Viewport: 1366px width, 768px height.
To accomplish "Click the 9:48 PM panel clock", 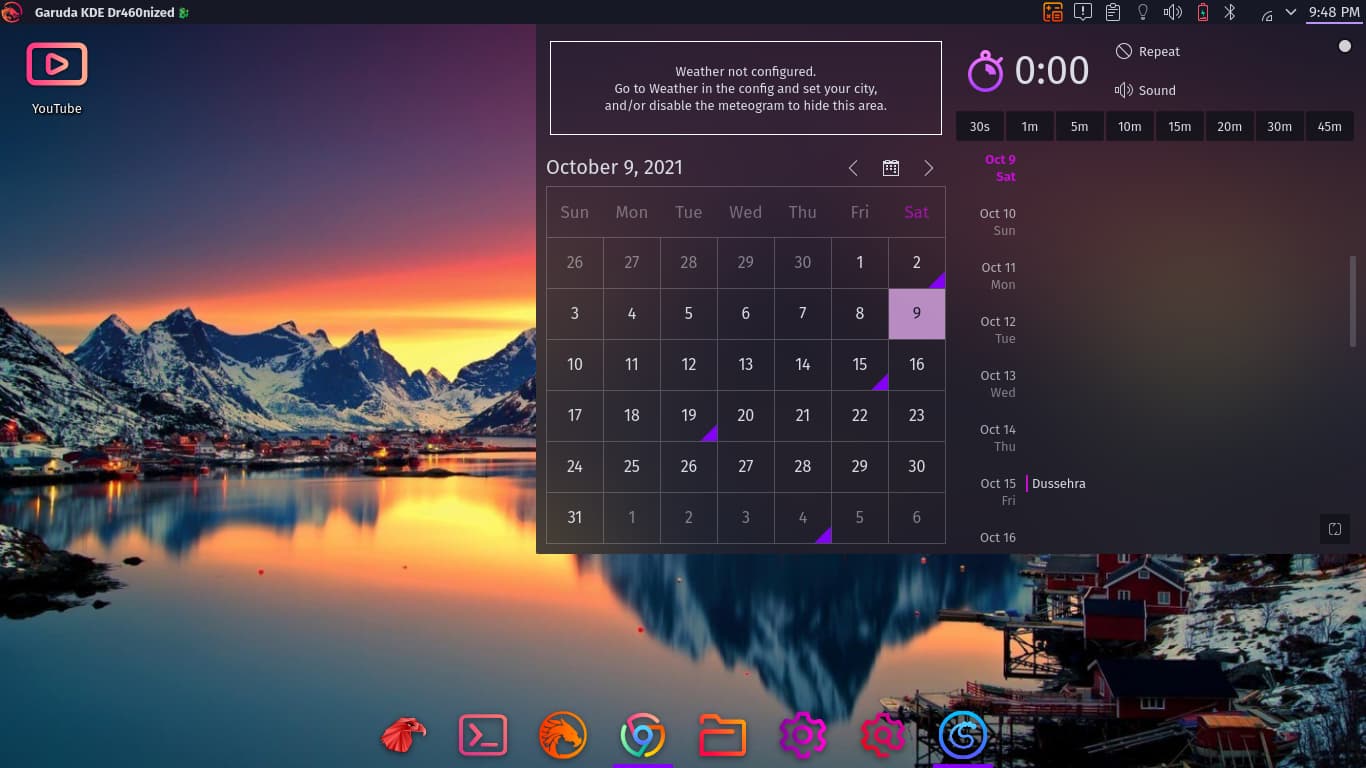I will click(x=1334, y=12).
